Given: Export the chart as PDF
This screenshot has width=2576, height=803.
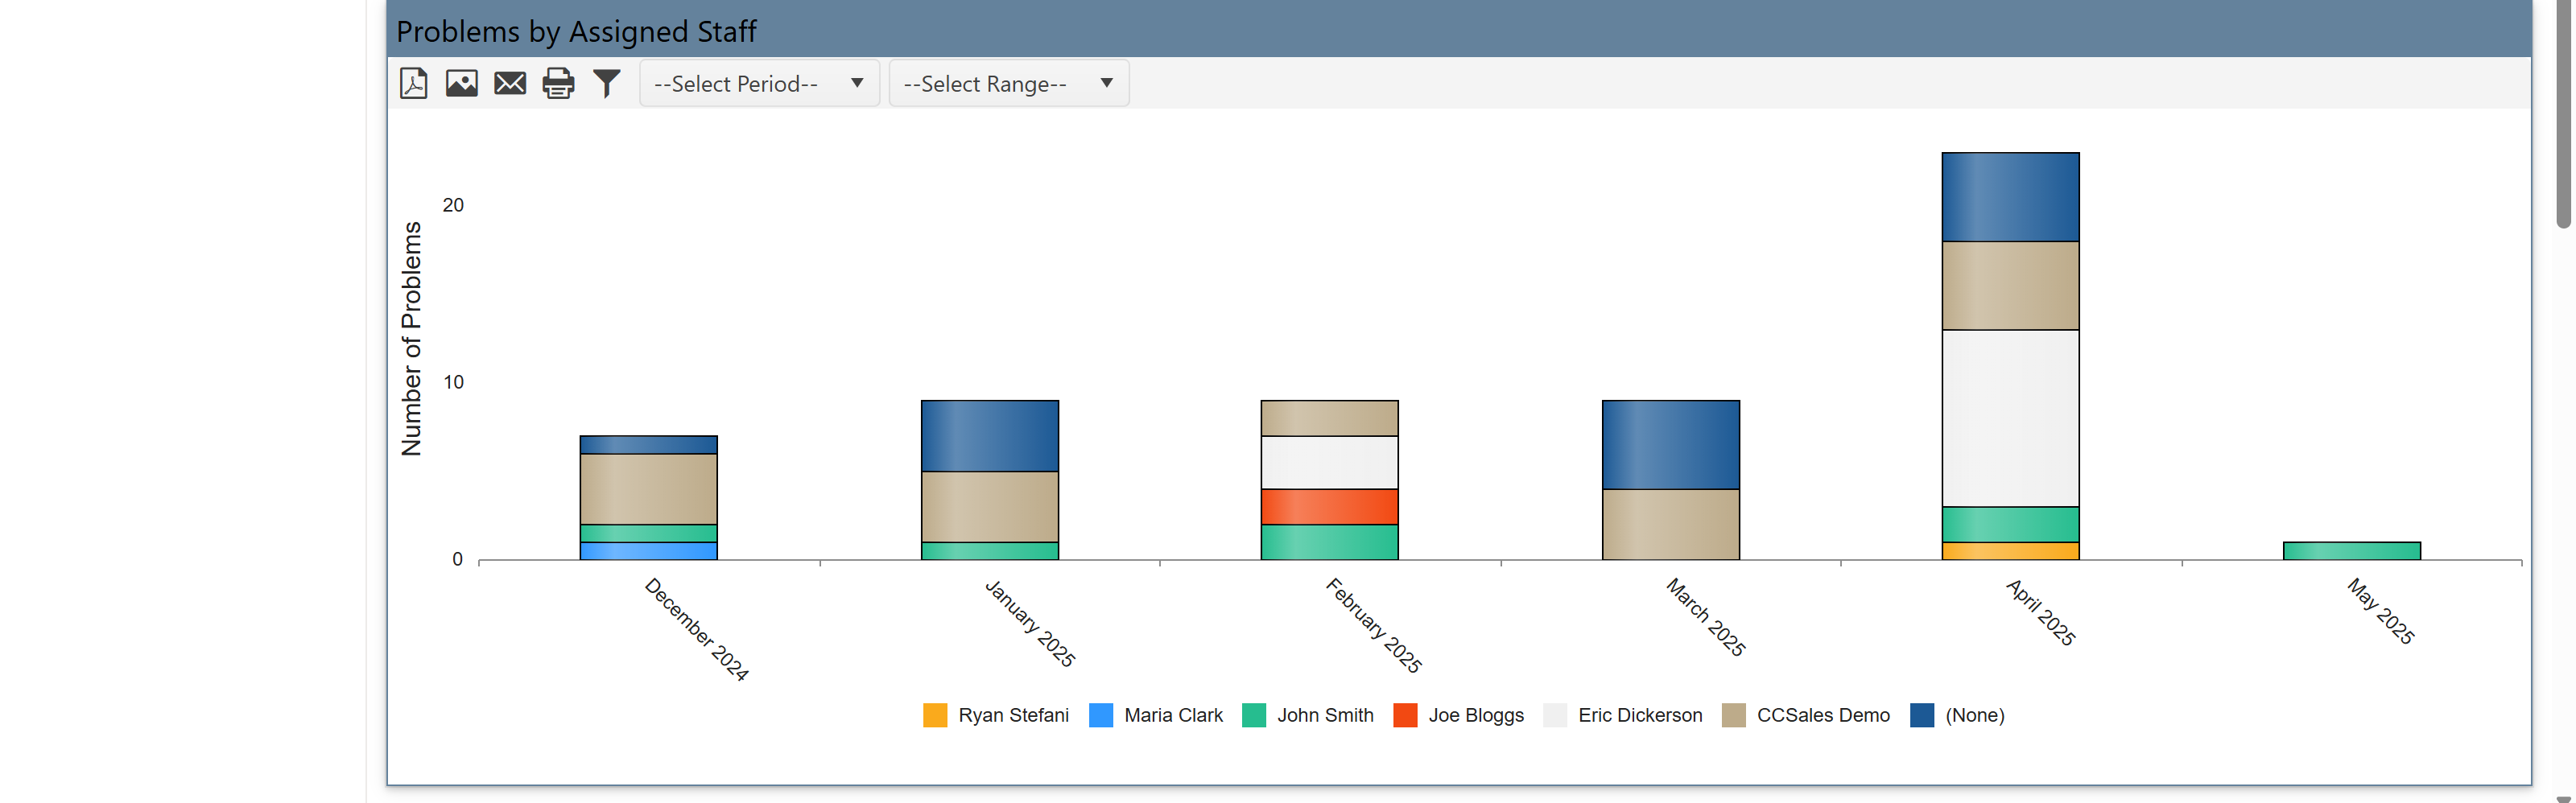Looking at the screenshot, I should pyautogui.click(x=413, y=83).
